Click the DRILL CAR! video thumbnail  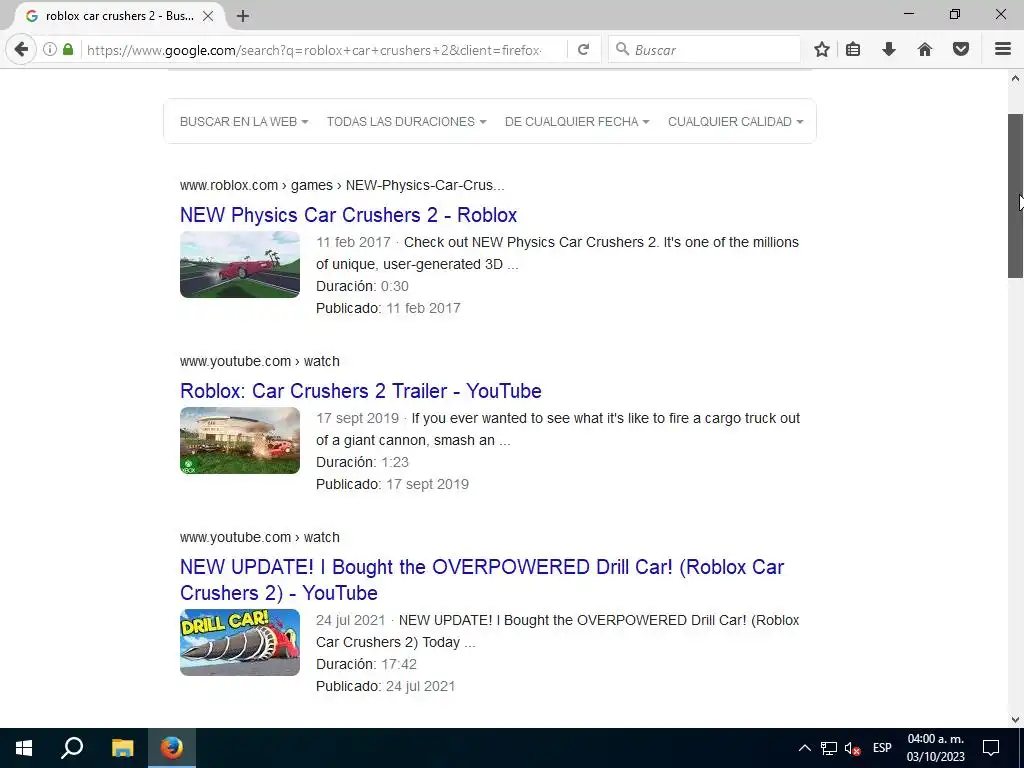pyautogui.click(x=240, y=642)
